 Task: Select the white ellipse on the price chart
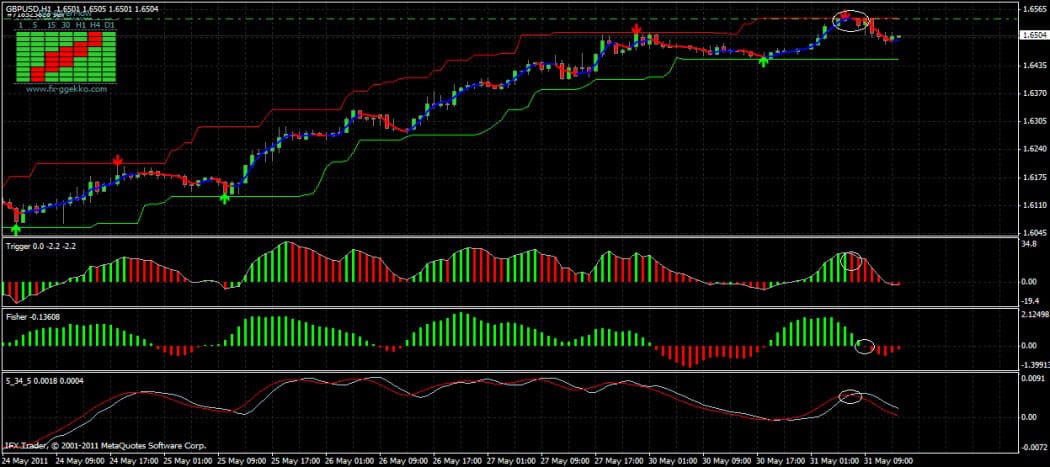coord(851,20)
